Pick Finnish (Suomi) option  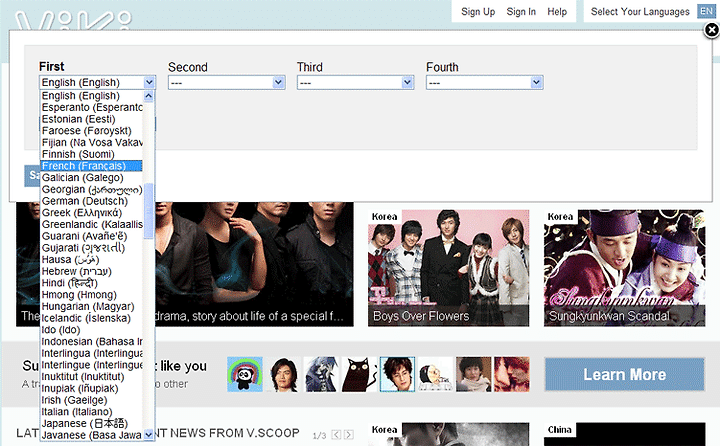pos(92,154)
